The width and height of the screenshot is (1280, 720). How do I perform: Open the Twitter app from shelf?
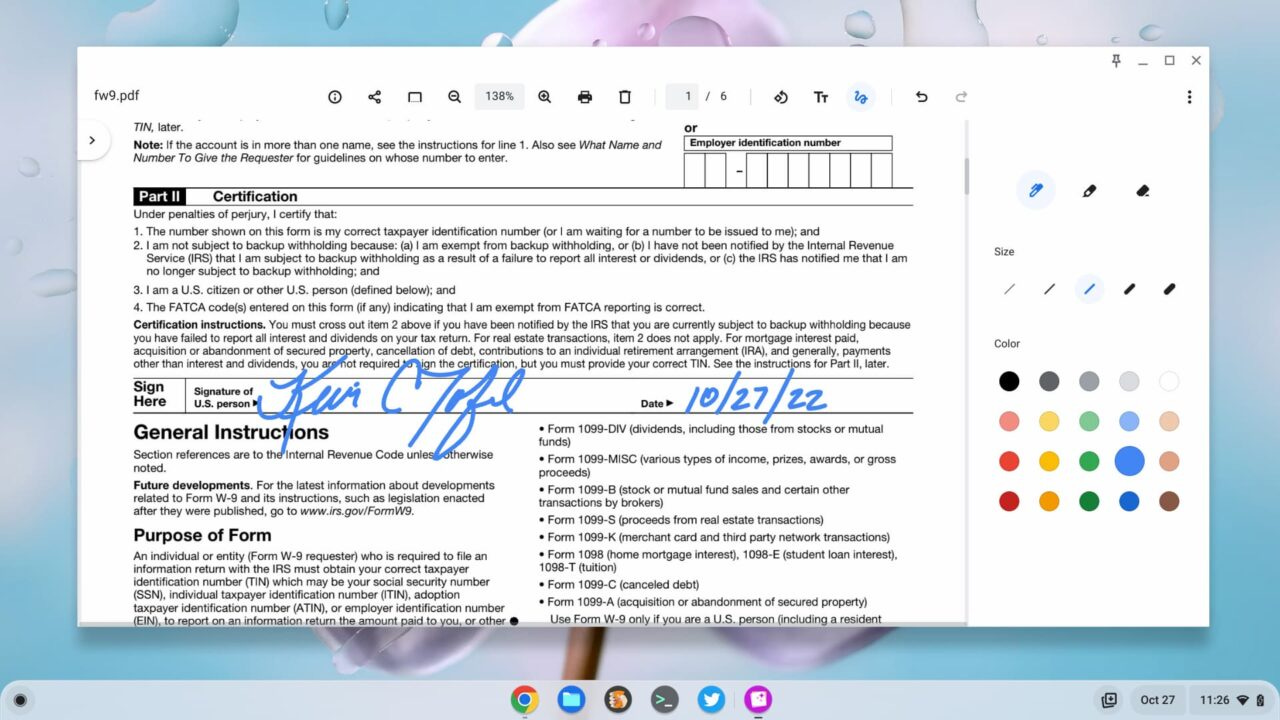pos(711,700)
